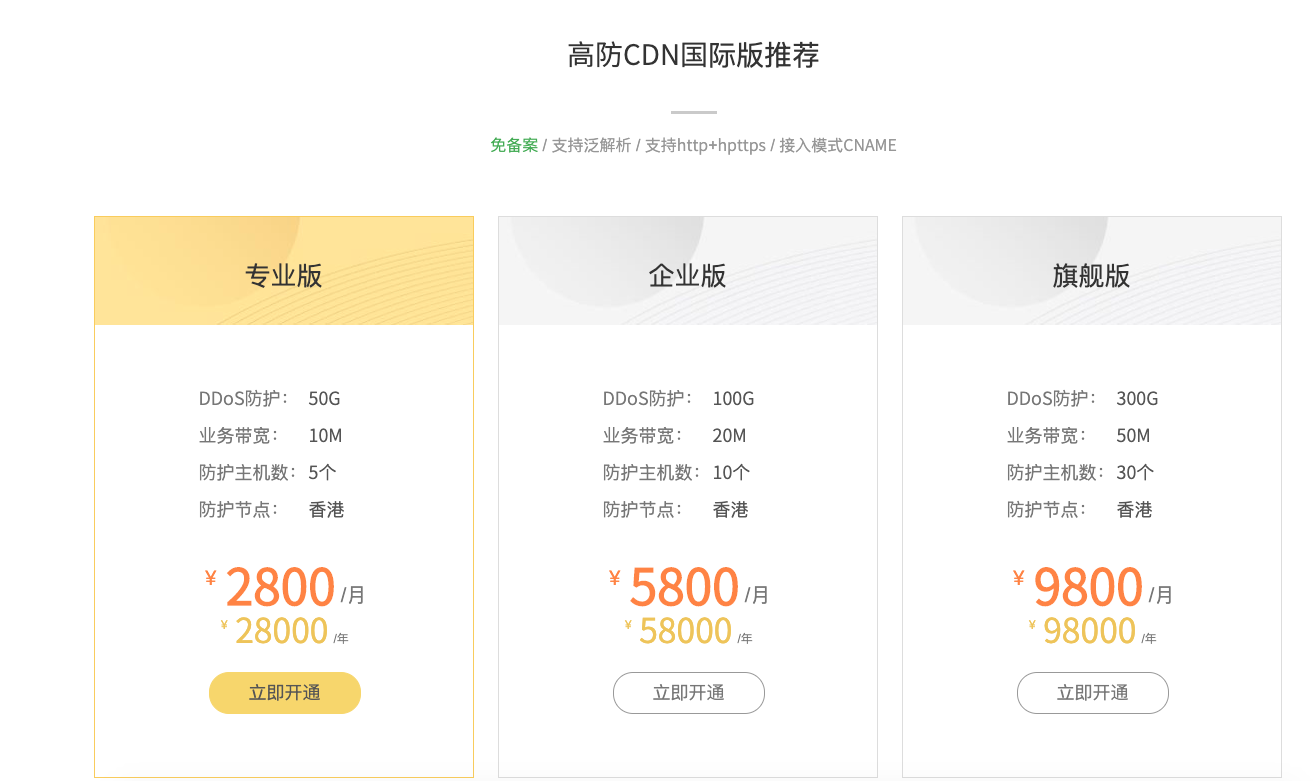
Task: Click the ¥28000/年 yearly price
Action: 282,631
